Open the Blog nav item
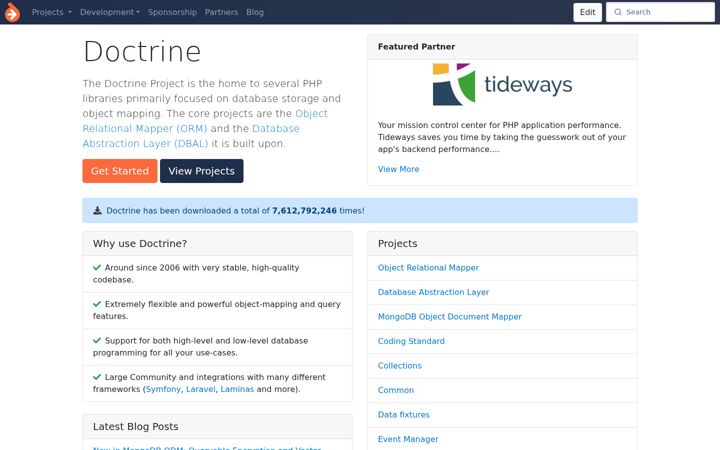The width and height of the screenshot is (720, 450). point(255,12)
